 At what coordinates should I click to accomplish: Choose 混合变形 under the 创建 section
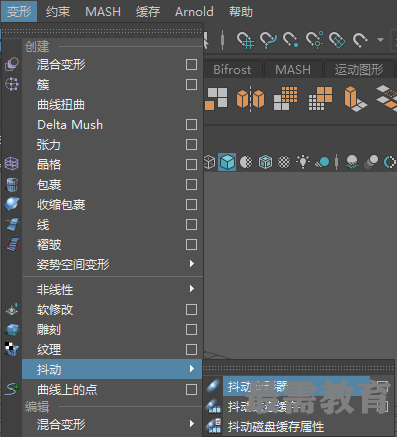[61, 65]
